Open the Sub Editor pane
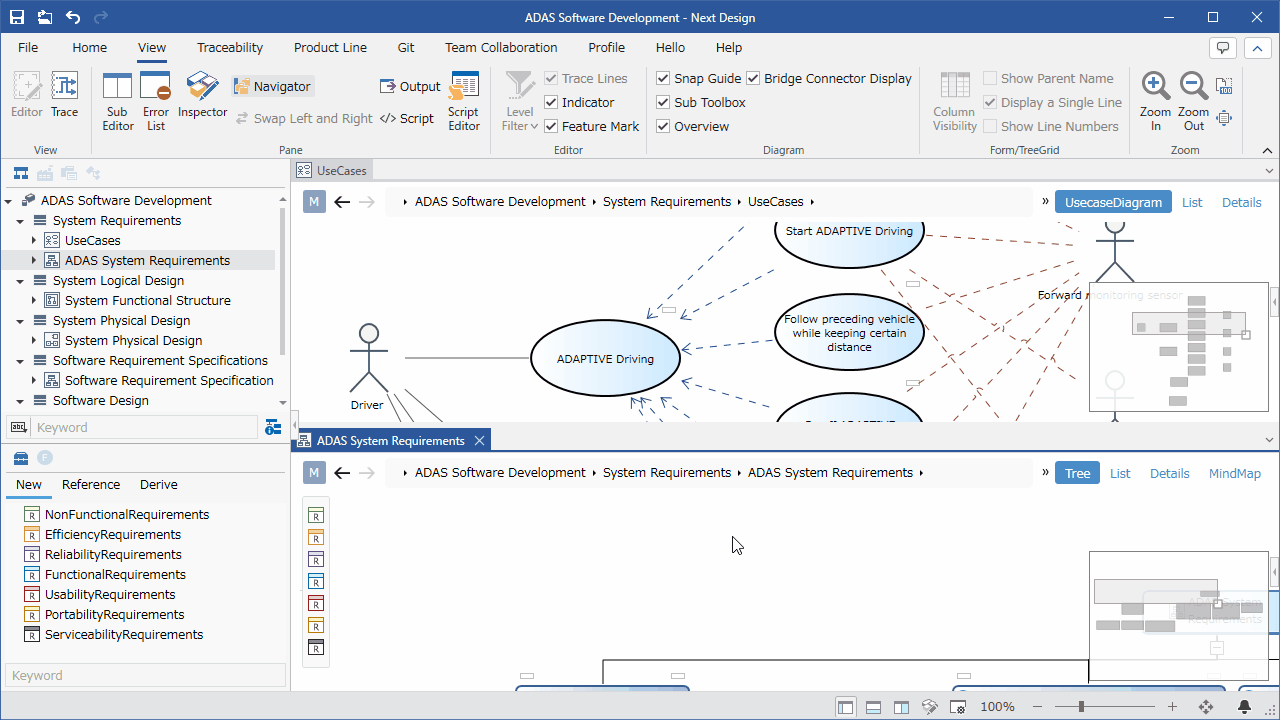 tap(117, 101)
